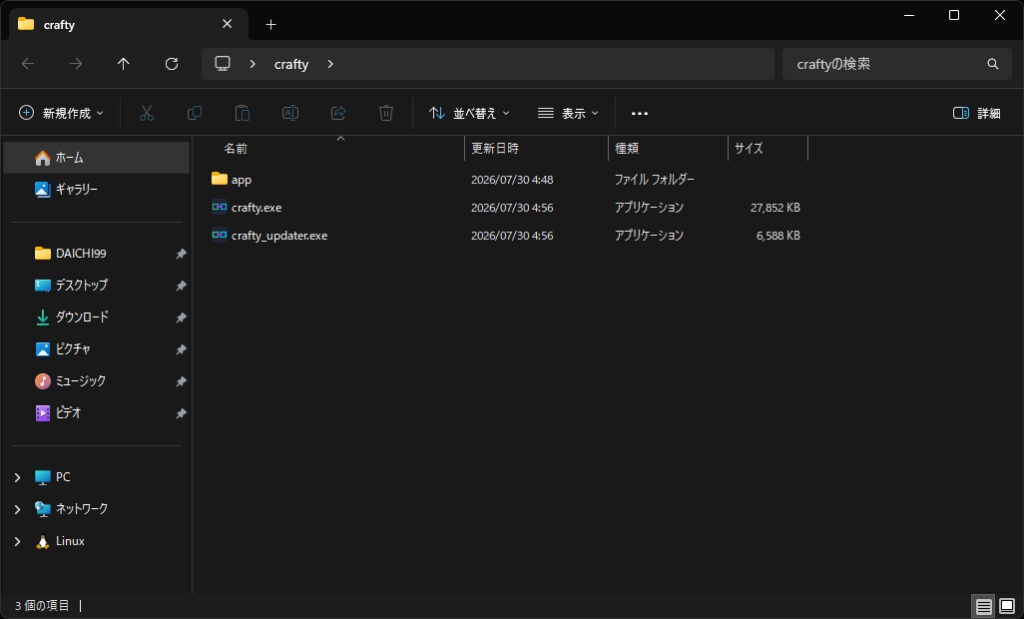Unpin DAICHI99 using its pin icon

pos(181,253)
